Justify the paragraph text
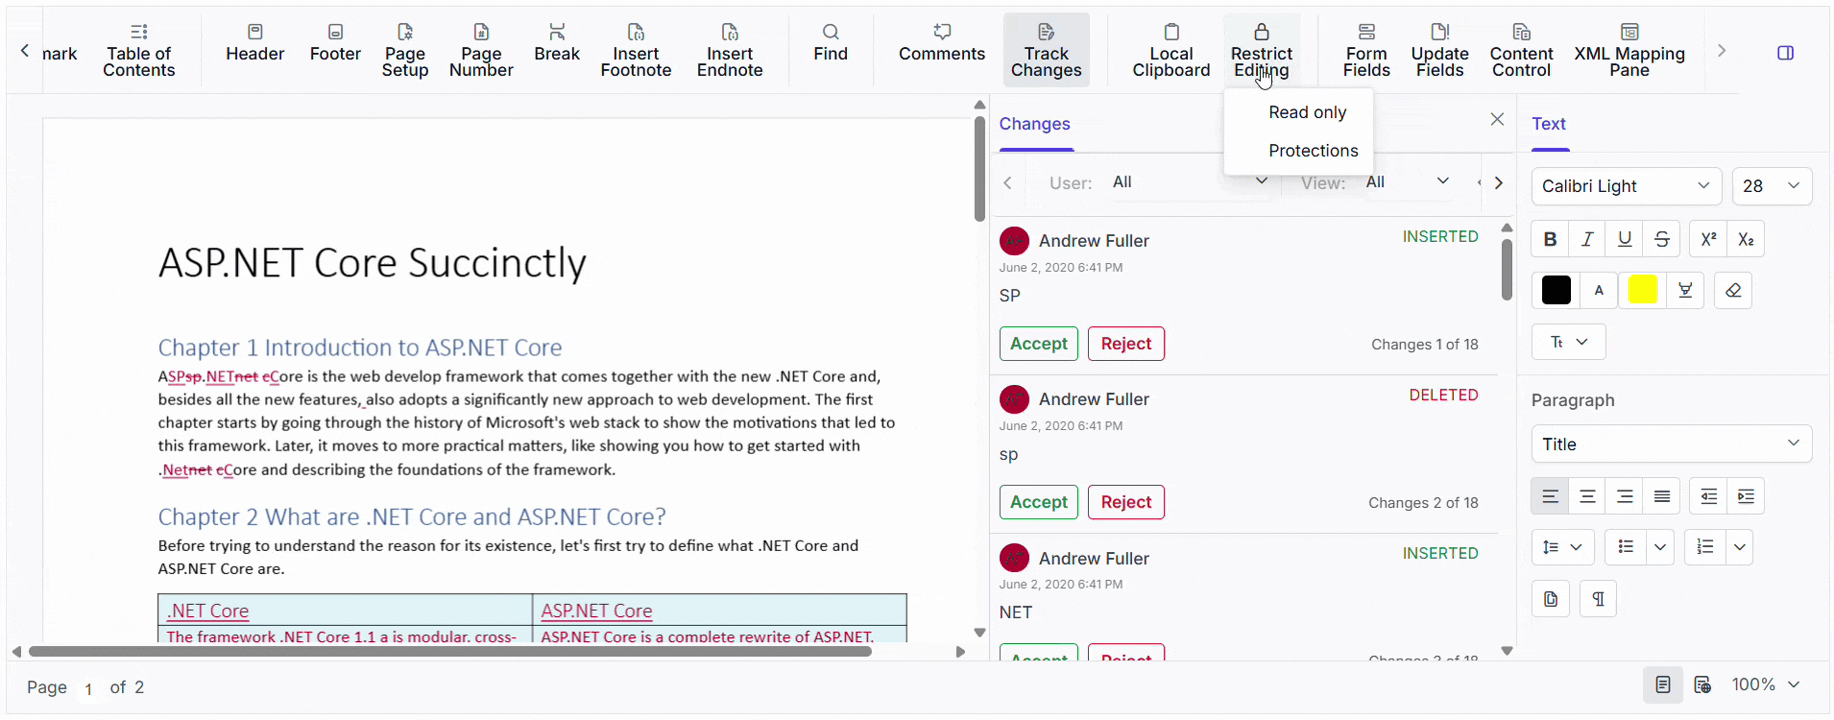 coord(1661,496)
